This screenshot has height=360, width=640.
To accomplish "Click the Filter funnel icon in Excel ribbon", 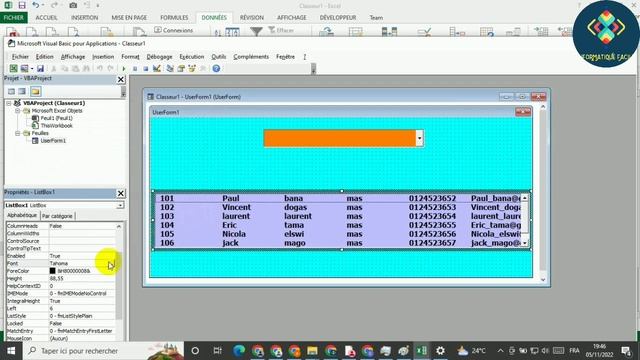I will click(x=256, y=31).
